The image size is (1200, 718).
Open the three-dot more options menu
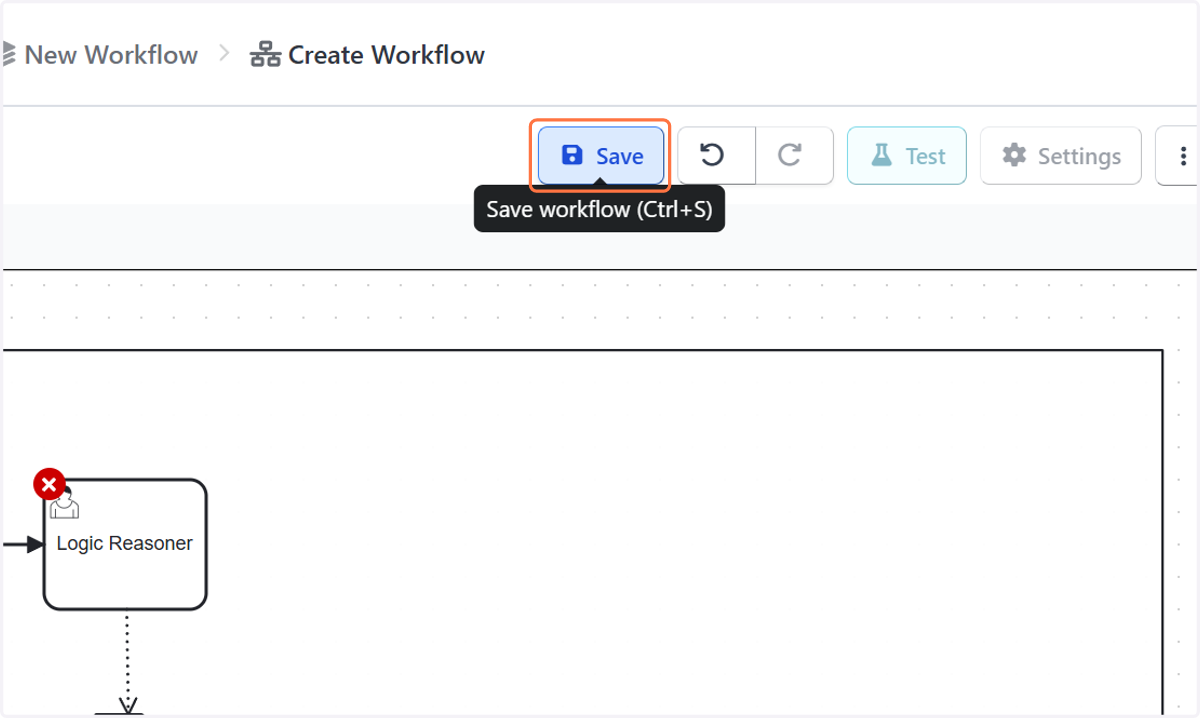coord(1180,156)
